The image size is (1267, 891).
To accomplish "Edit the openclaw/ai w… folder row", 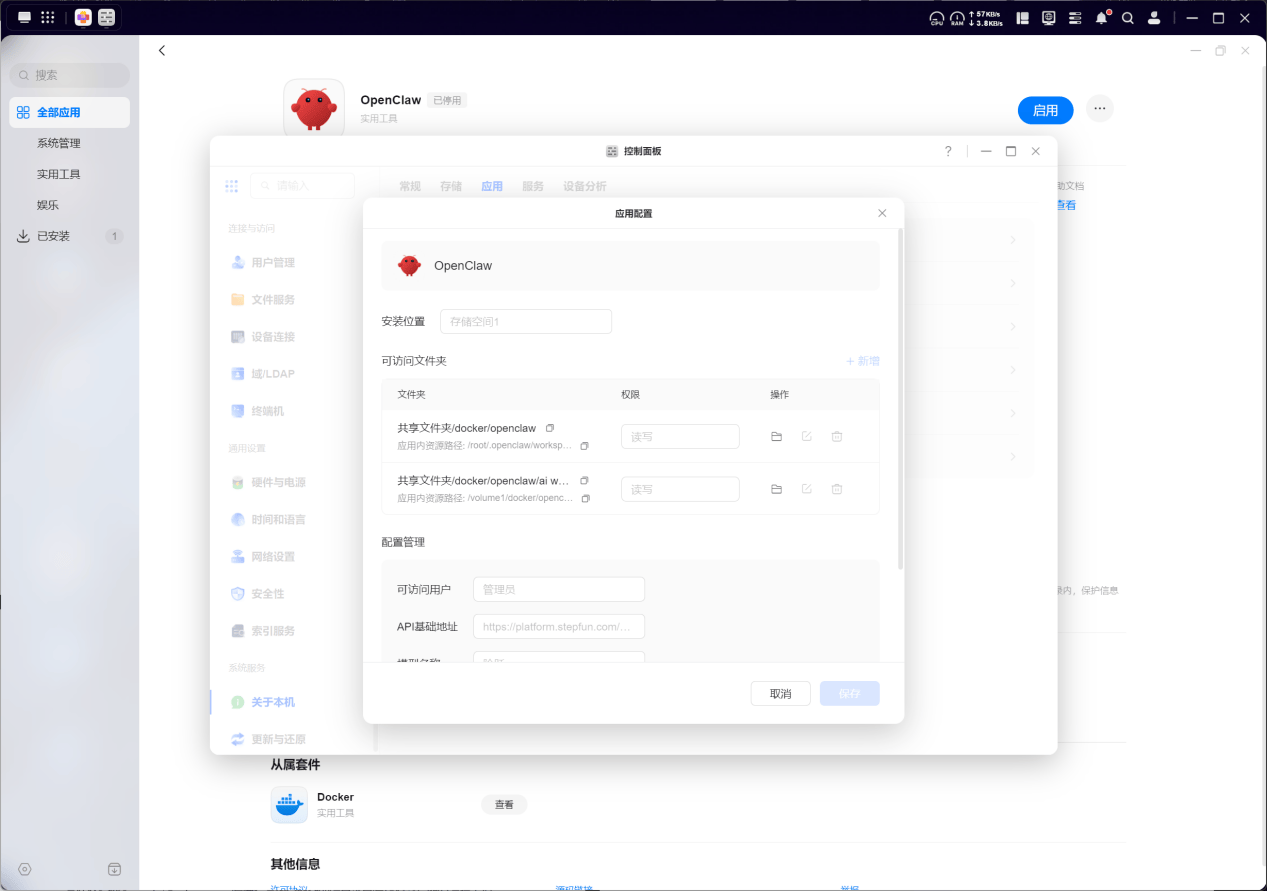I will coord(807,489).
